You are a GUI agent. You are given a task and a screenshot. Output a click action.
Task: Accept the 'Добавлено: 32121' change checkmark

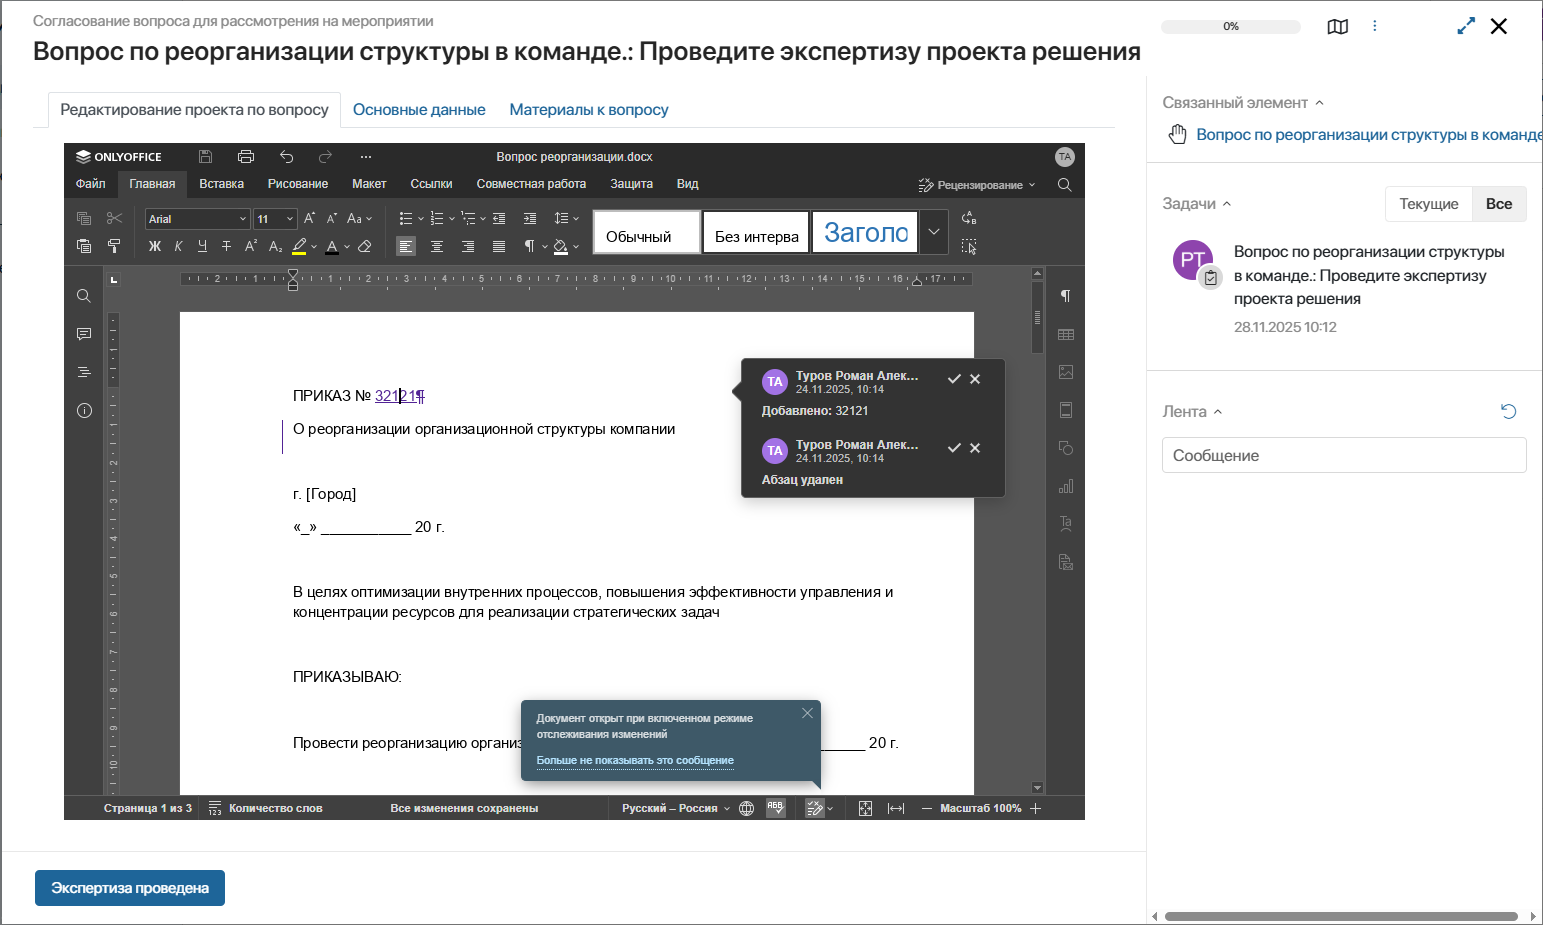pyautogui.click(x=954, y=379)
